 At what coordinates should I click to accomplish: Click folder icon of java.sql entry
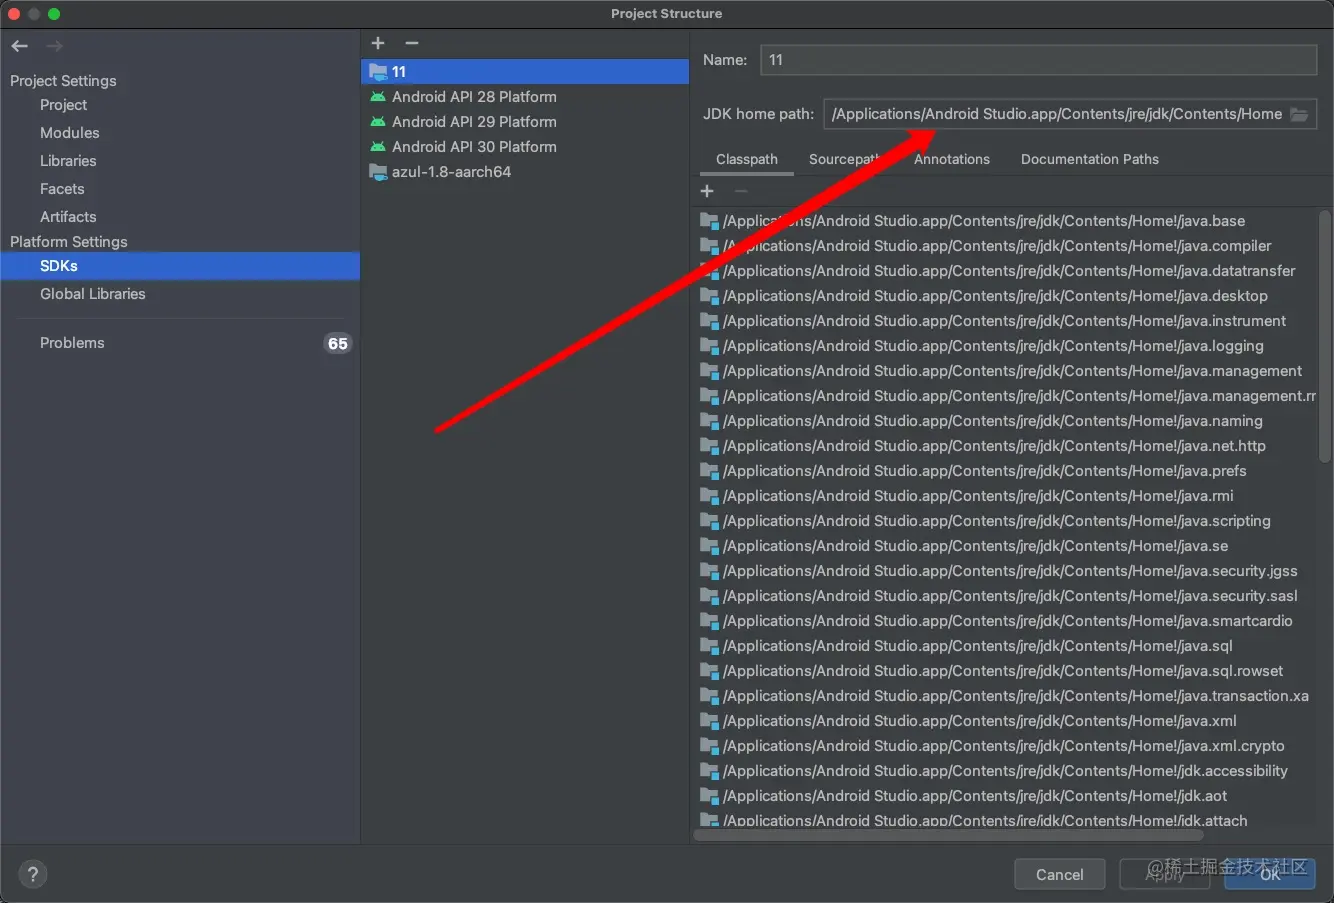point(709,646)
